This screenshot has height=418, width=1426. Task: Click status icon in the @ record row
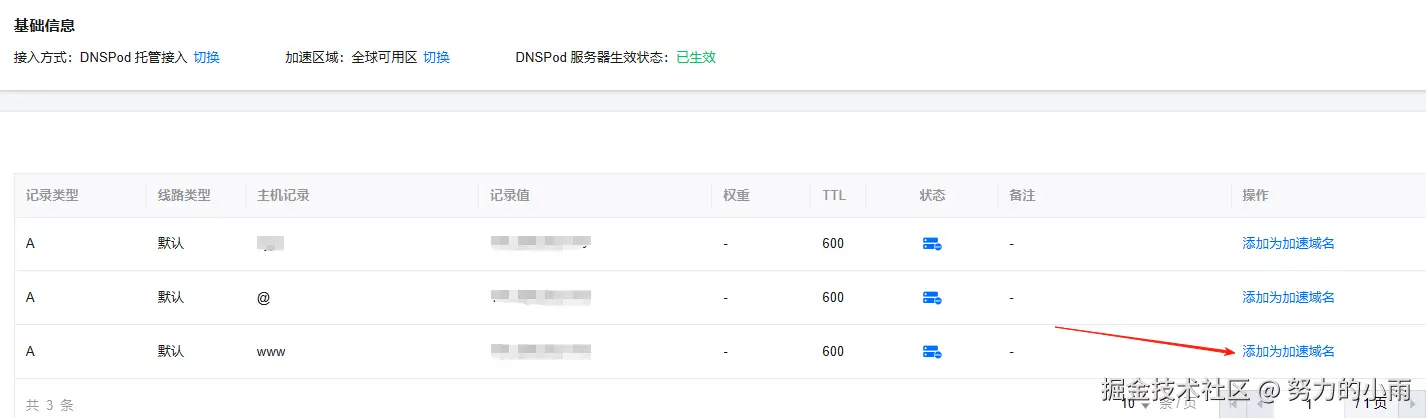[x=932, y=298]
